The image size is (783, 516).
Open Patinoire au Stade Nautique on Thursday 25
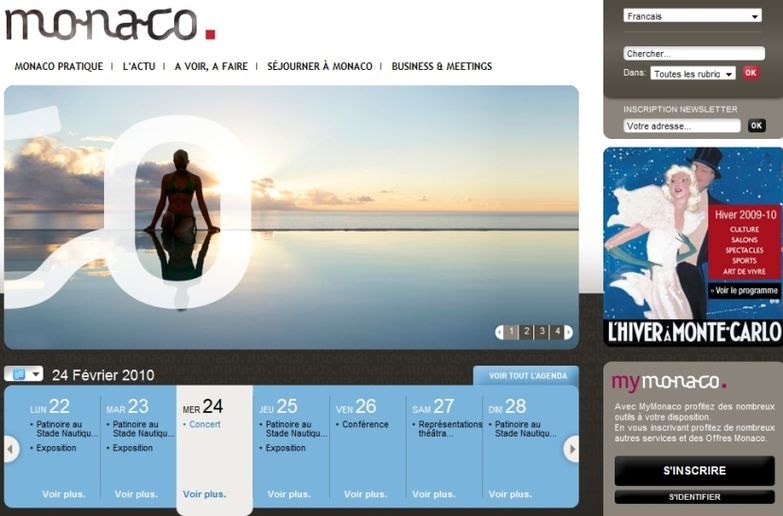[x=296, y=429]
